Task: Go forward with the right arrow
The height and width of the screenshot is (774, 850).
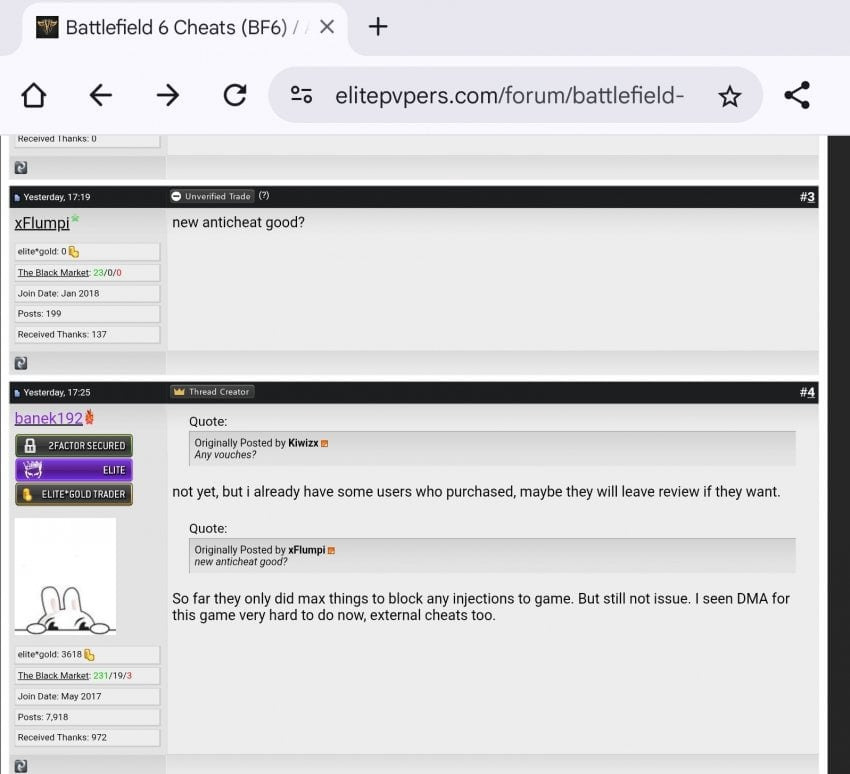Action: [168, 95]
